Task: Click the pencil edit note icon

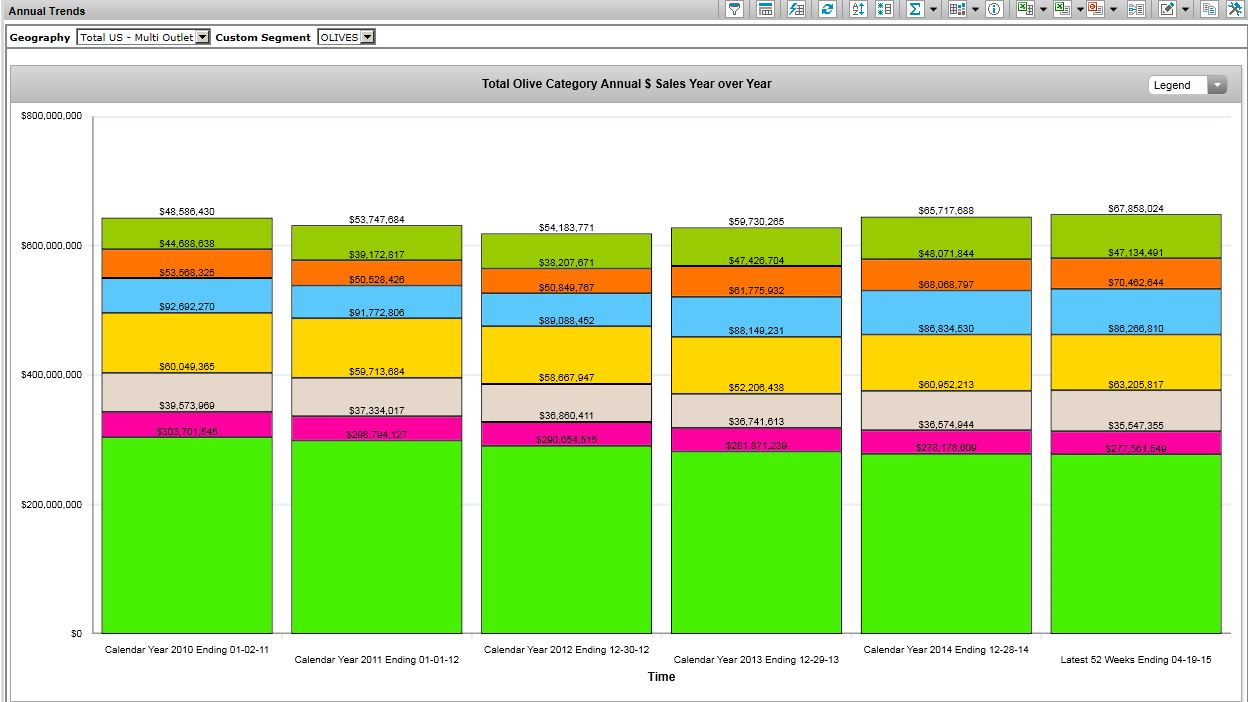Action: pos(1166,9)
